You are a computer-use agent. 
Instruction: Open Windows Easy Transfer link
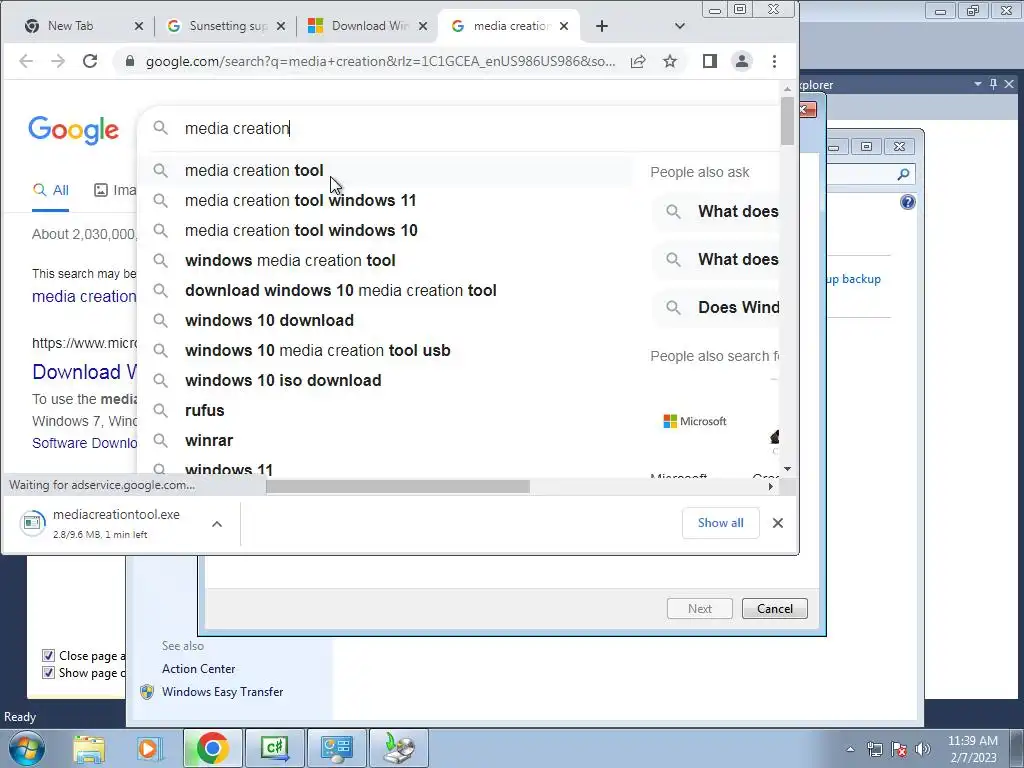tap(222, 692)
